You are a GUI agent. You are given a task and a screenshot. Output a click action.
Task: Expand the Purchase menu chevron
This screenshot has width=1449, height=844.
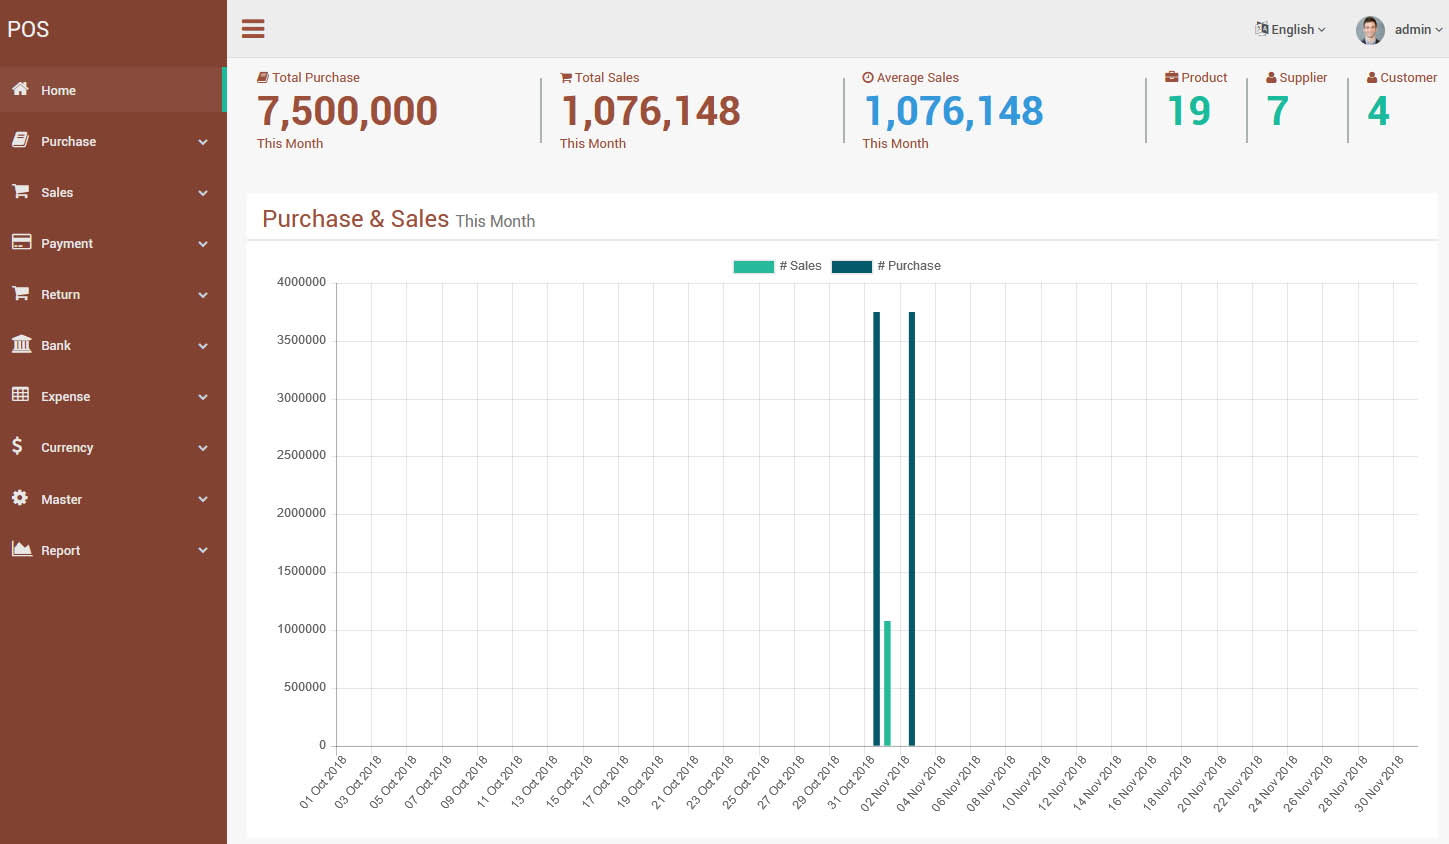[203, 142]
